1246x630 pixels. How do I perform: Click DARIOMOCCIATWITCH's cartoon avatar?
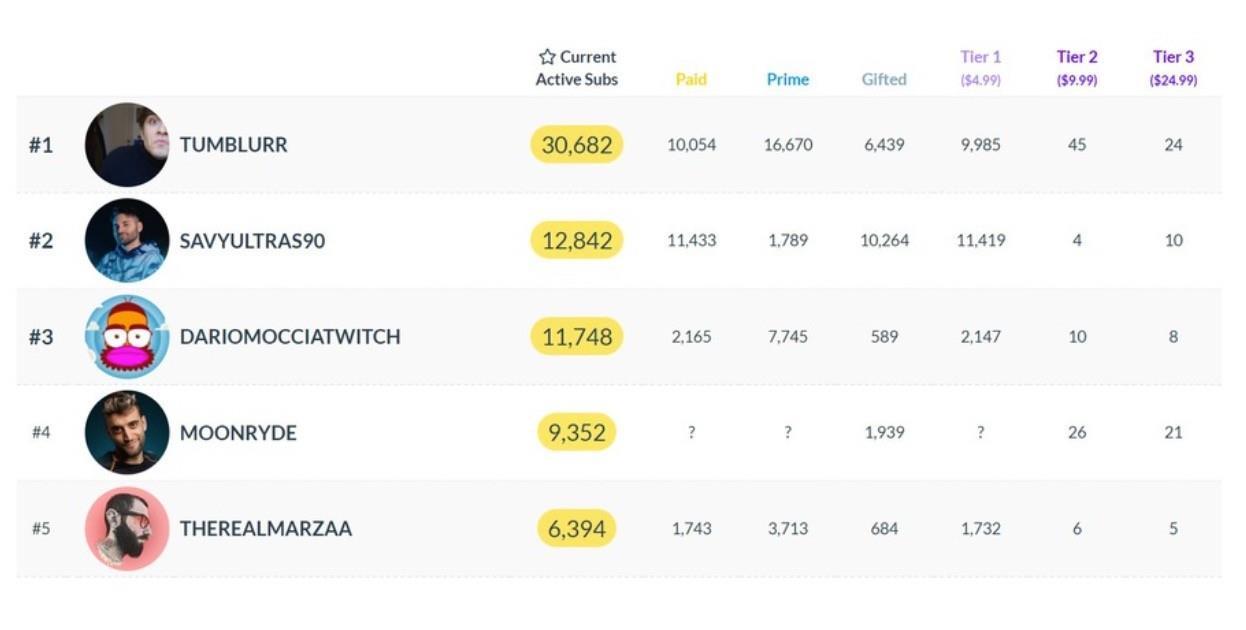(127, 337)
